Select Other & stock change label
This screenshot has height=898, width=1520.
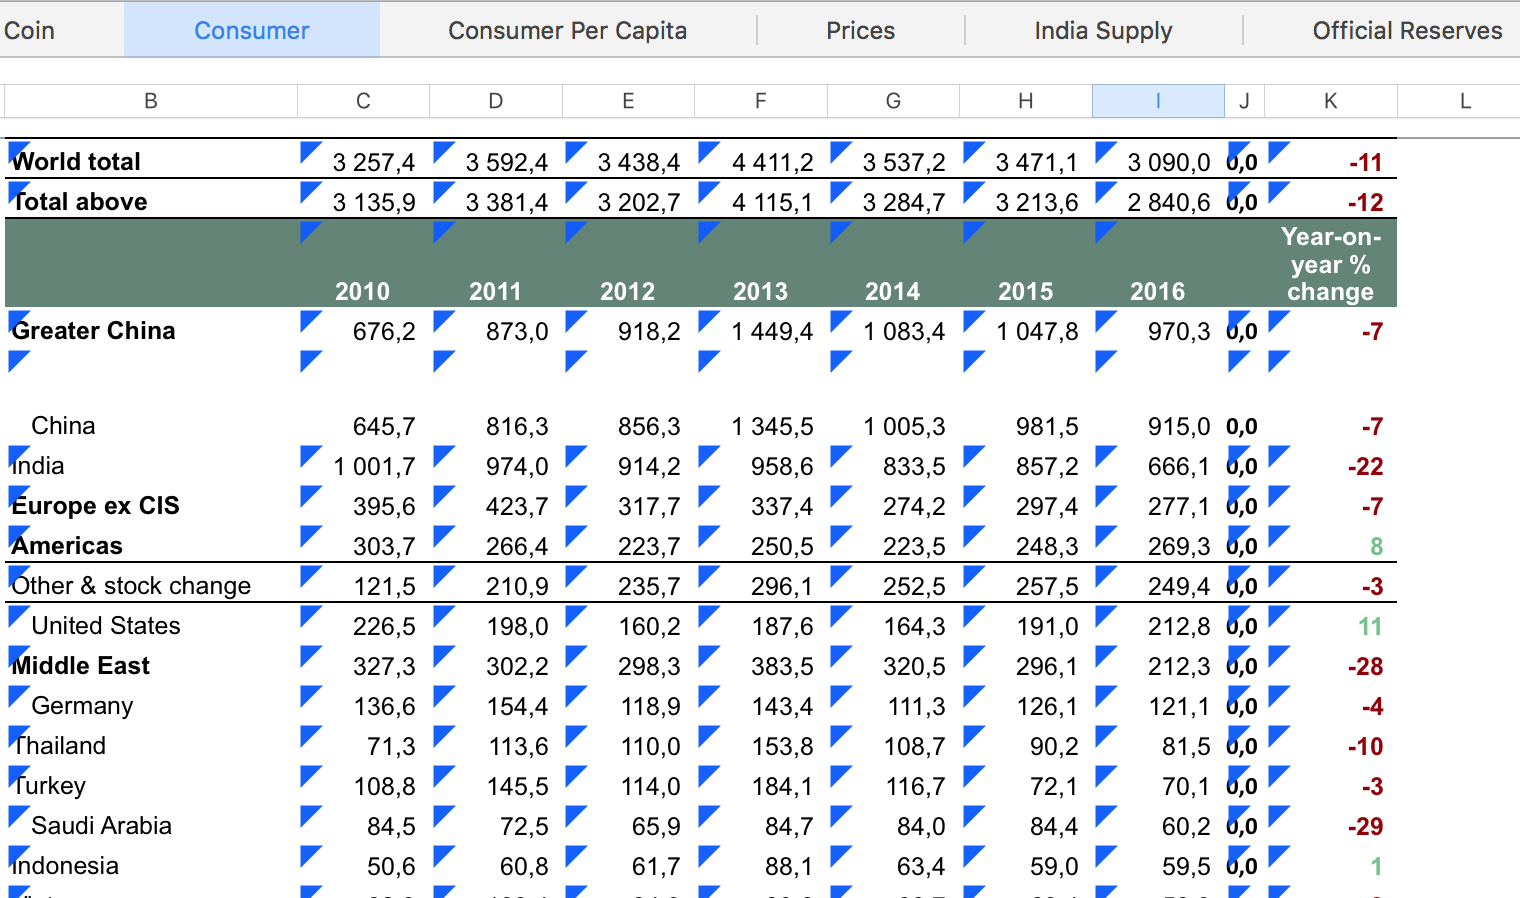[131, 586]
